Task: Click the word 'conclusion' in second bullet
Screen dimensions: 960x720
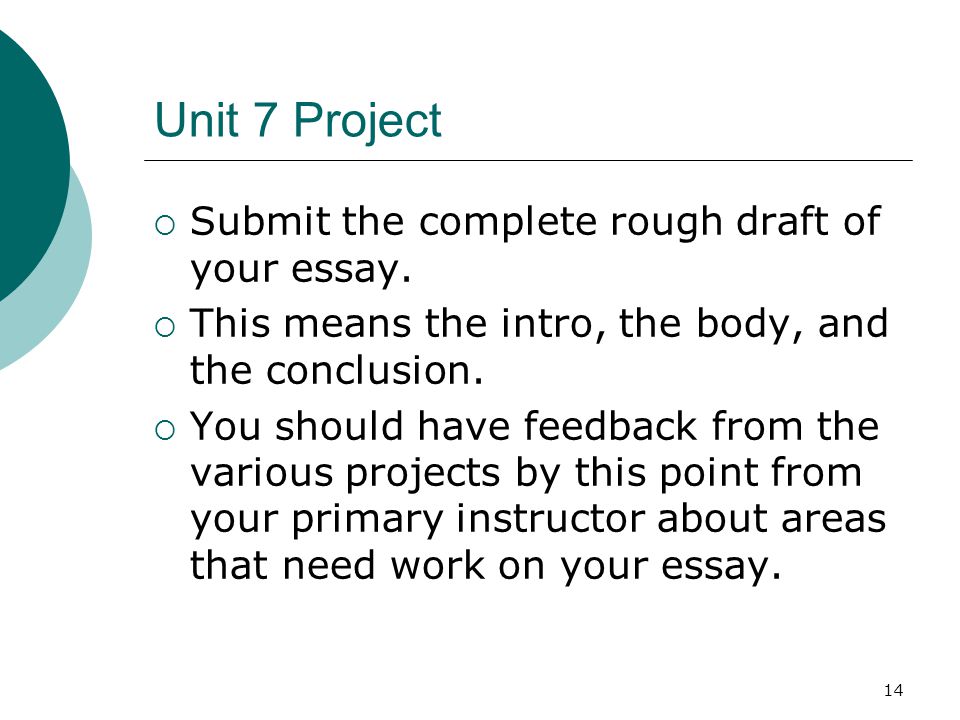Action: pos(367,371)
